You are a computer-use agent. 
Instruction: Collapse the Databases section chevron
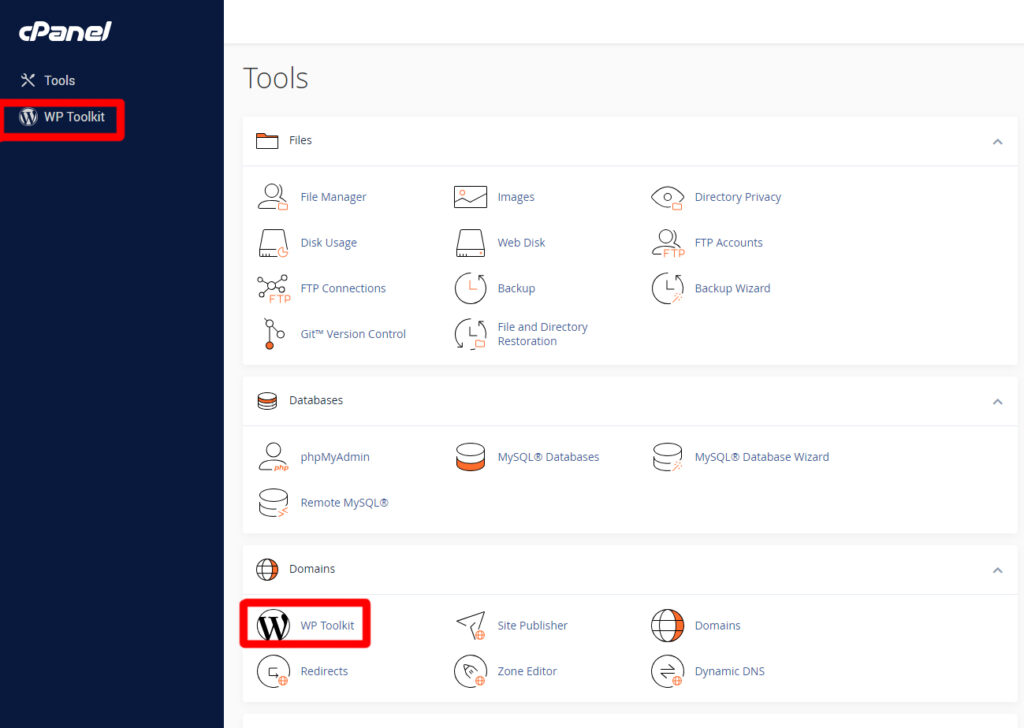(x=997, y=402)
